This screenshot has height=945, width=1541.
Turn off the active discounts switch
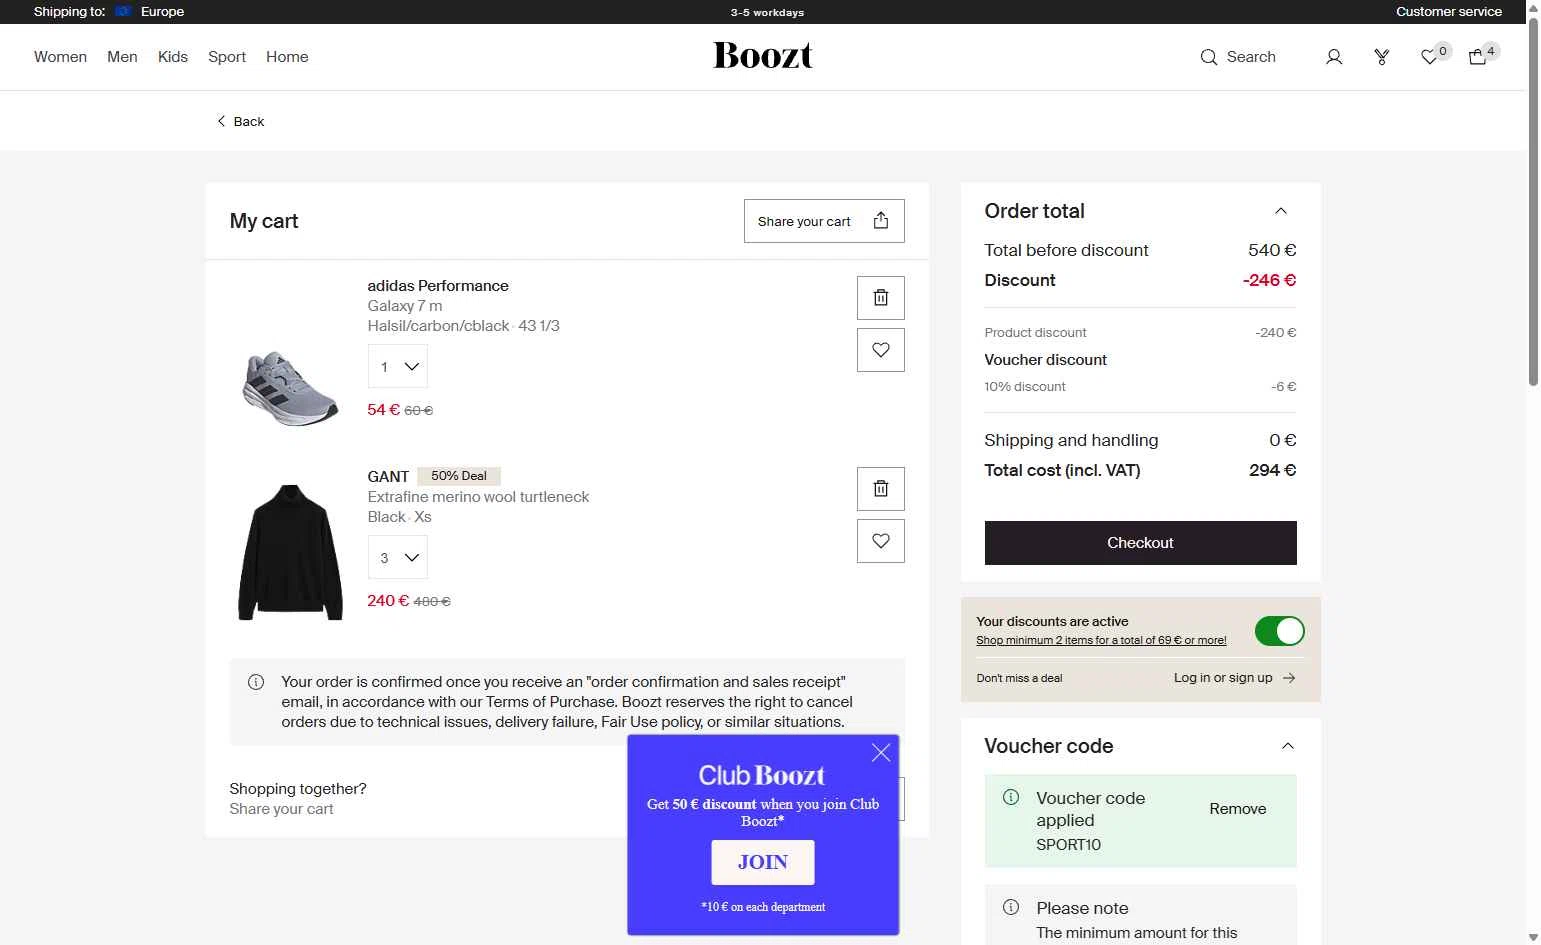(1279, 631)
